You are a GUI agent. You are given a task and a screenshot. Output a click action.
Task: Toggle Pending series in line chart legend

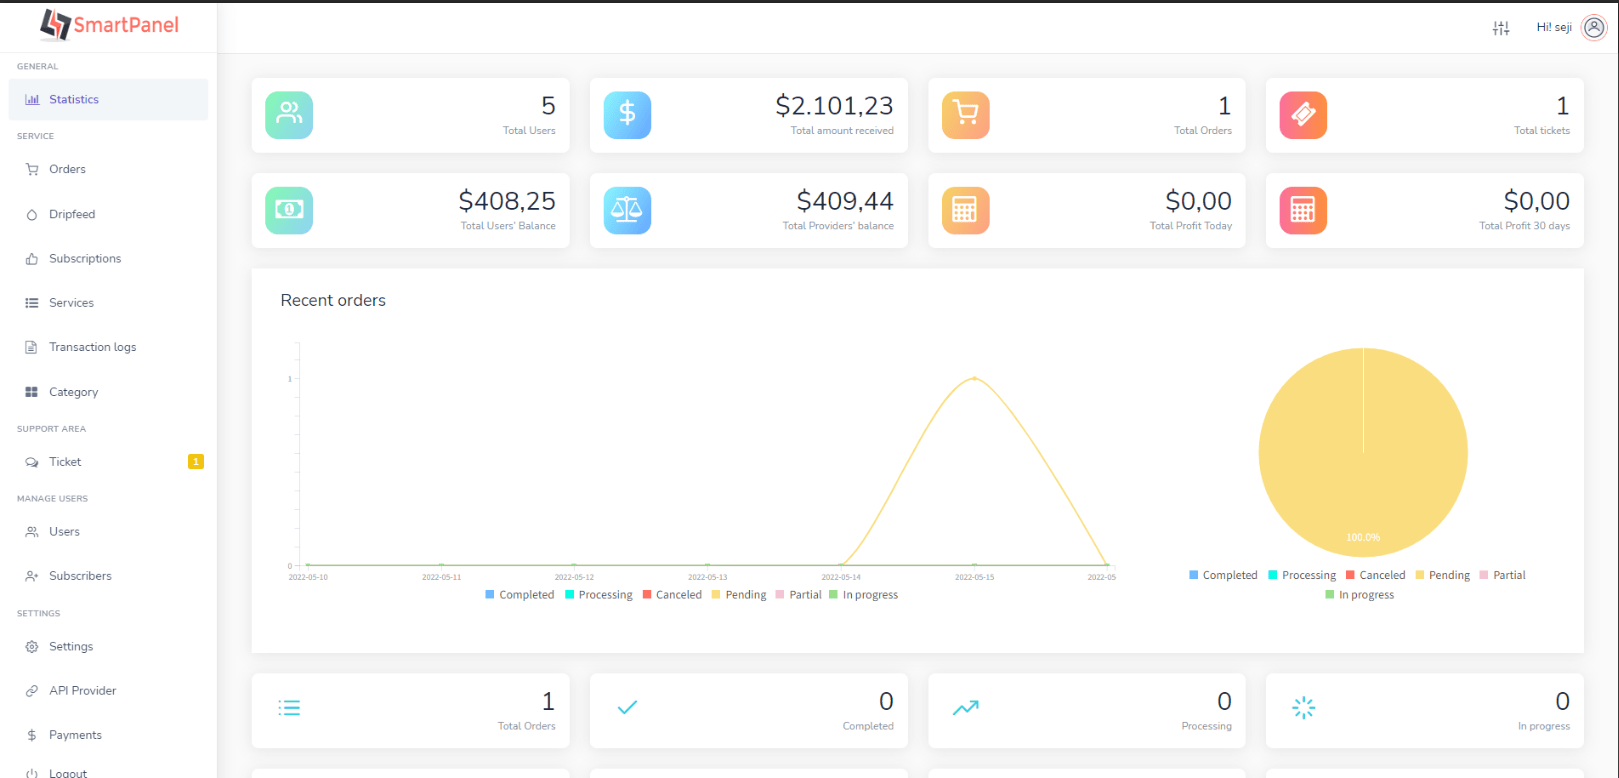pos(738,595)
